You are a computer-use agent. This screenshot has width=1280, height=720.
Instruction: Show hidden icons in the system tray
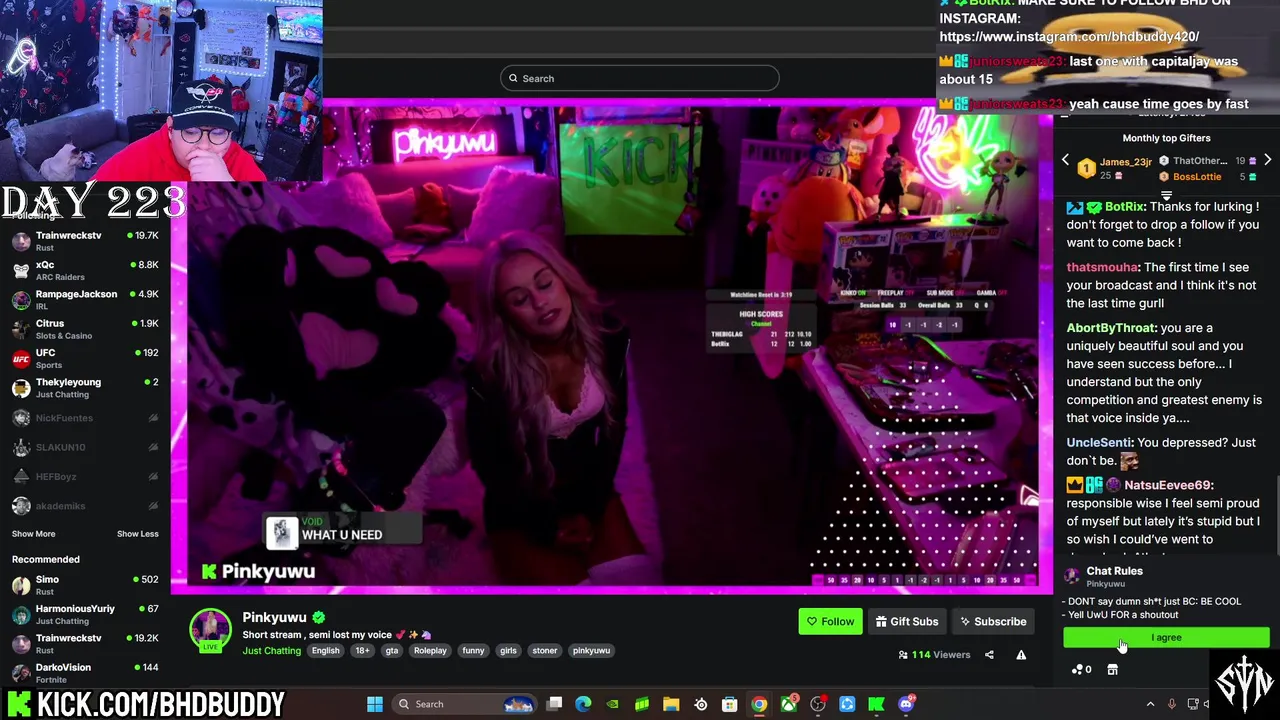click(1150, 704)
